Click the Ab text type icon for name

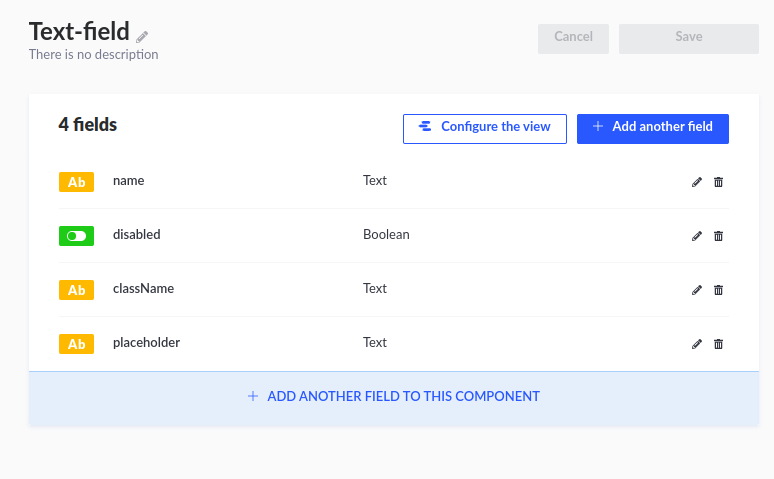coord(77,182)
